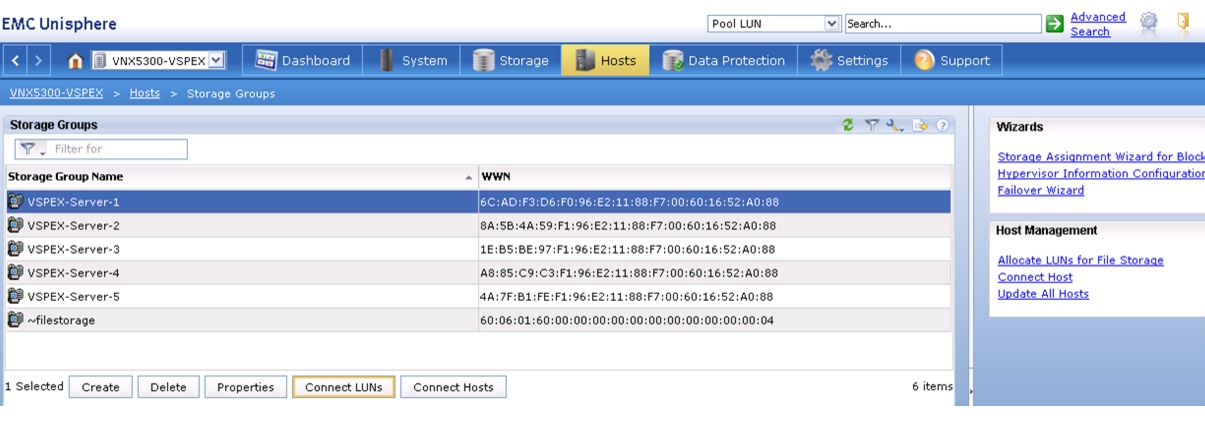Screen dimensions: 1205x440
Task: Sort by WWN column header
Action: pyautogui.click(x=715, y=177)
